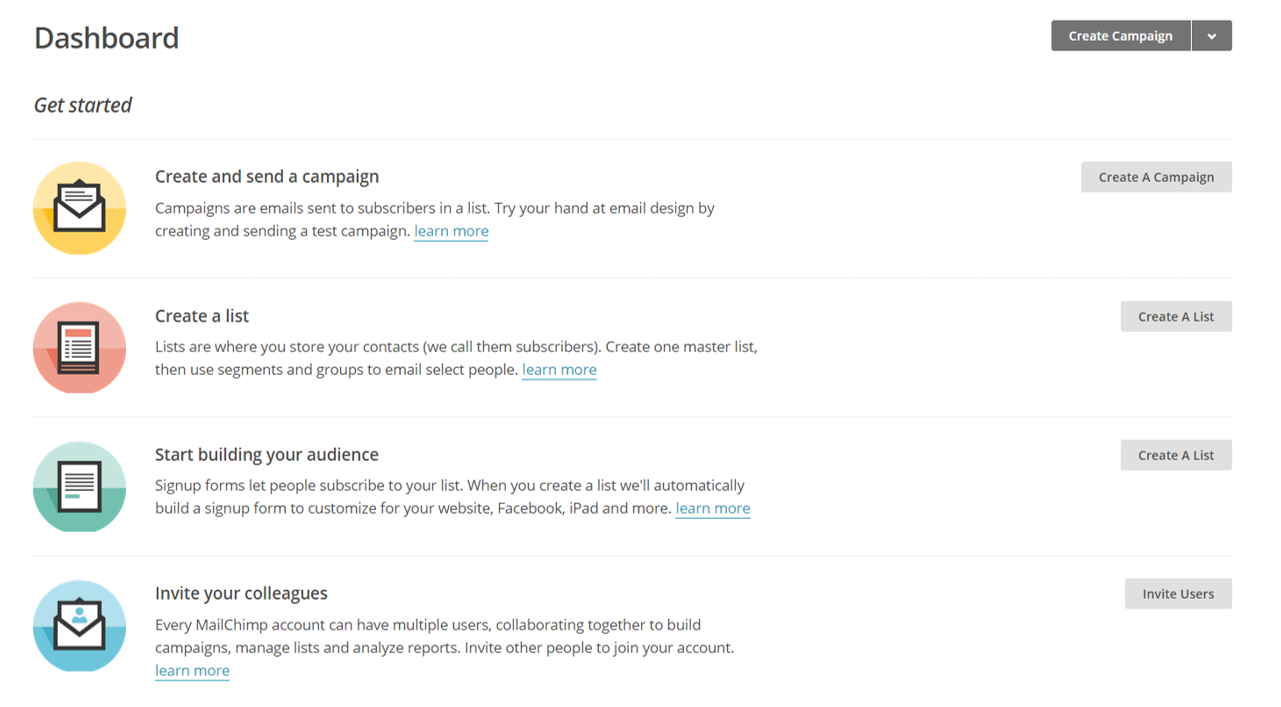1281x707 pixels.
Task: Click the Get started section heading
Action: click(x=83, y=105)
